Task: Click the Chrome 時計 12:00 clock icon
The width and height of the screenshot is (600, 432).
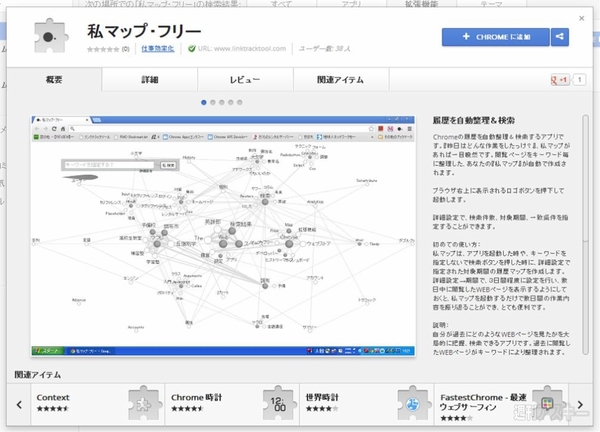Action: point(278,403)
